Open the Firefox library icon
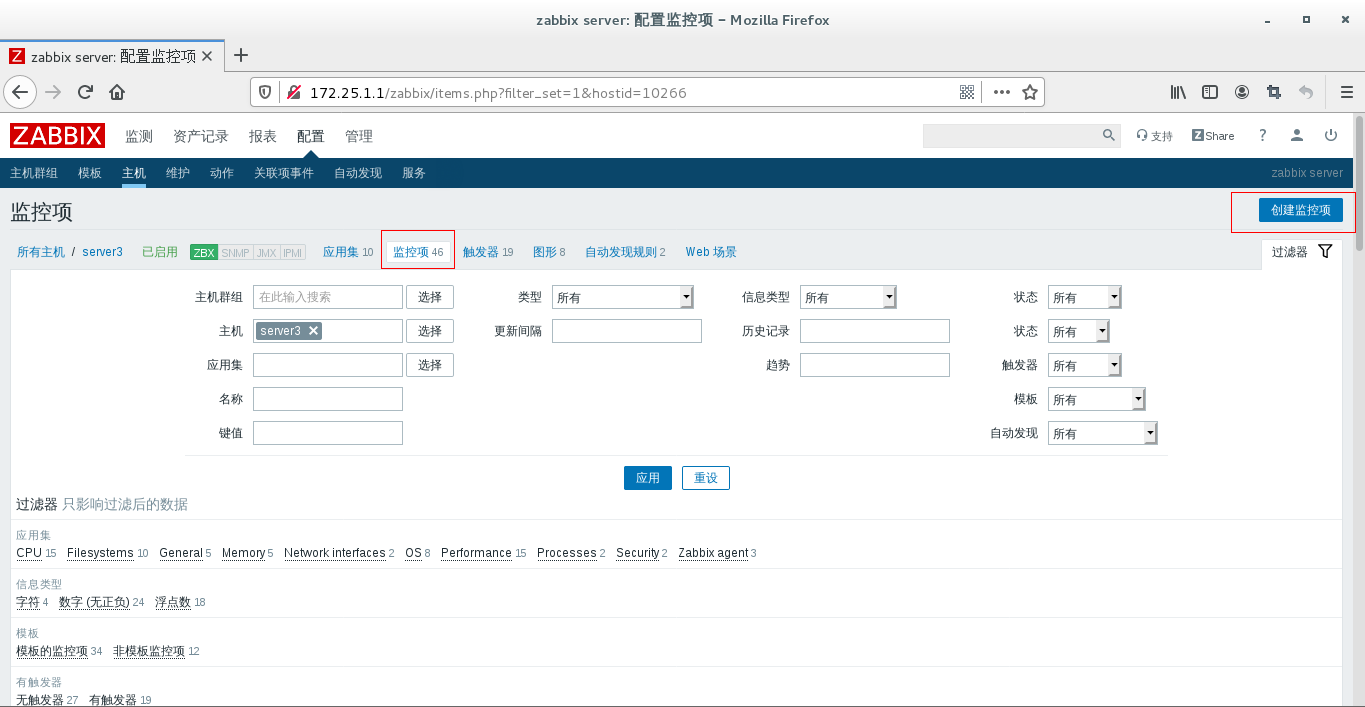The width and height of the screenshot is (1365, 707). coord(1179,92)
